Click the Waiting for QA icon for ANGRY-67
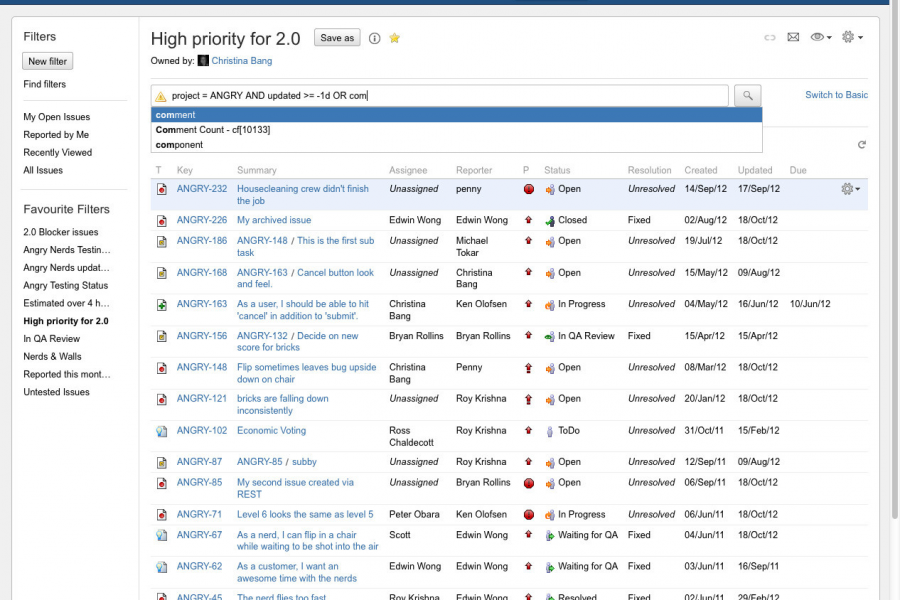Image resolution: width=900 pixels, height=600 pixels. [550, 535]
